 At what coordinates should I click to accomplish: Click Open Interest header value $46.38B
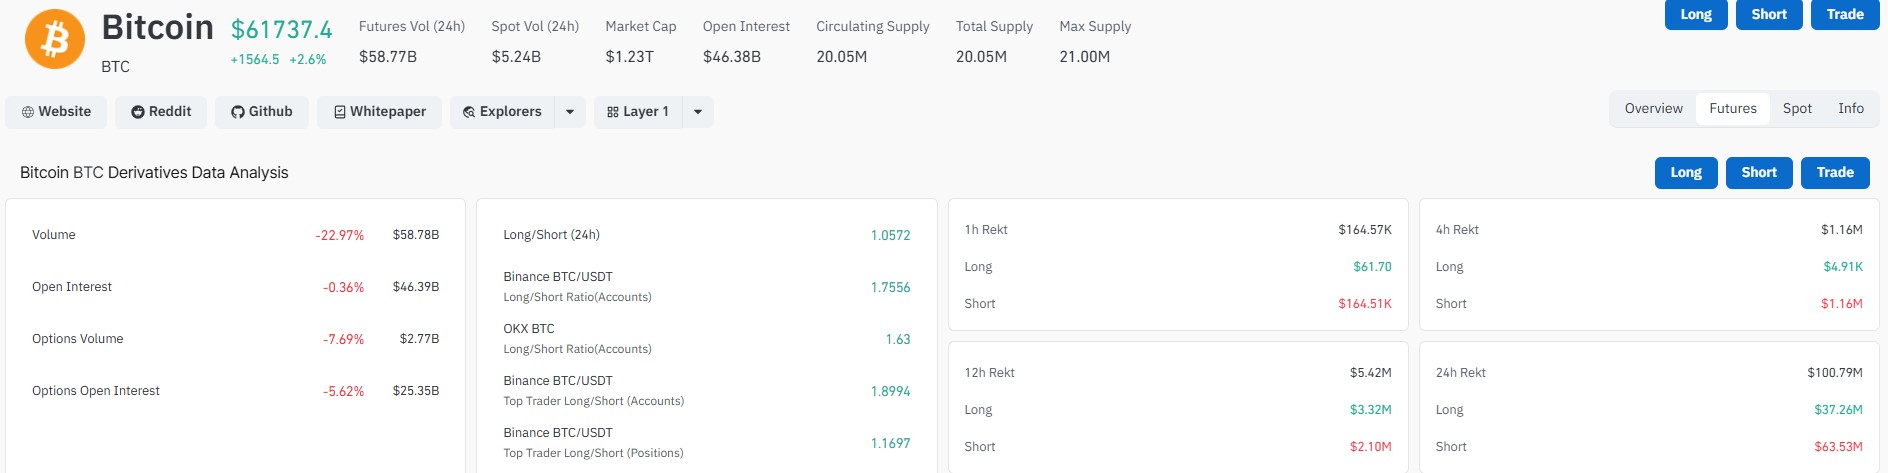pyautogui.click(x=732, y=57)
